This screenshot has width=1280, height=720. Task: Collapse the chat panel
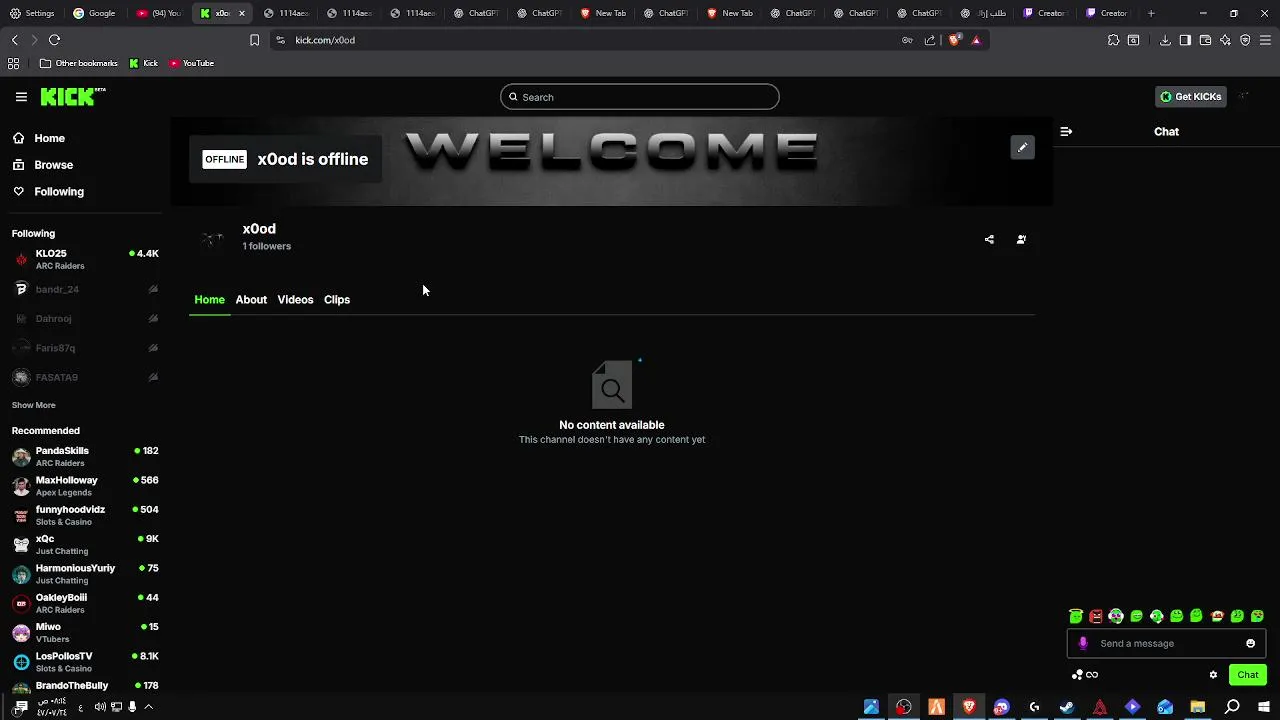[1066, 131]
